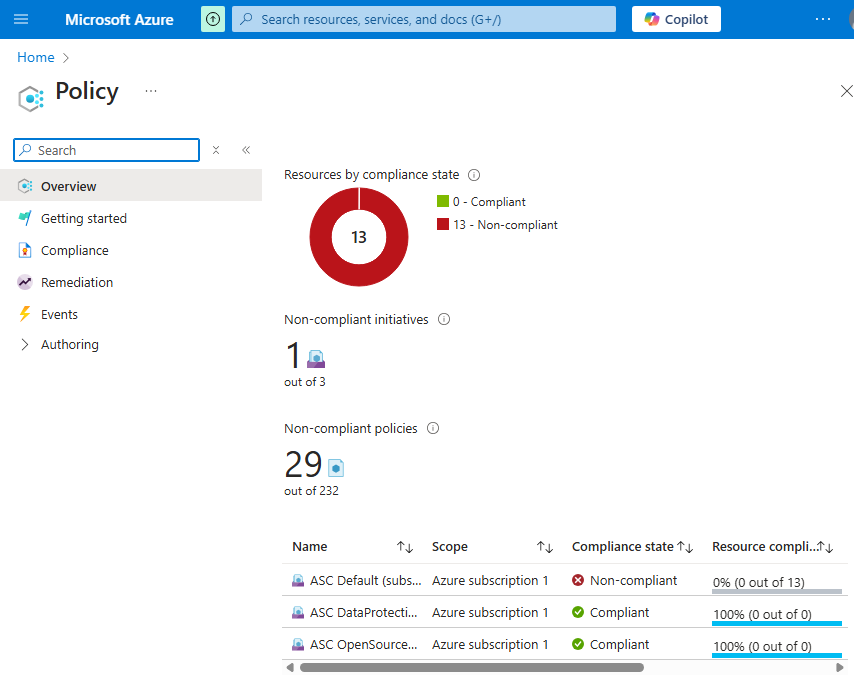This screenshot has width=854, height=675.
Task: Close the Policy blade
Action: (846, 91)
